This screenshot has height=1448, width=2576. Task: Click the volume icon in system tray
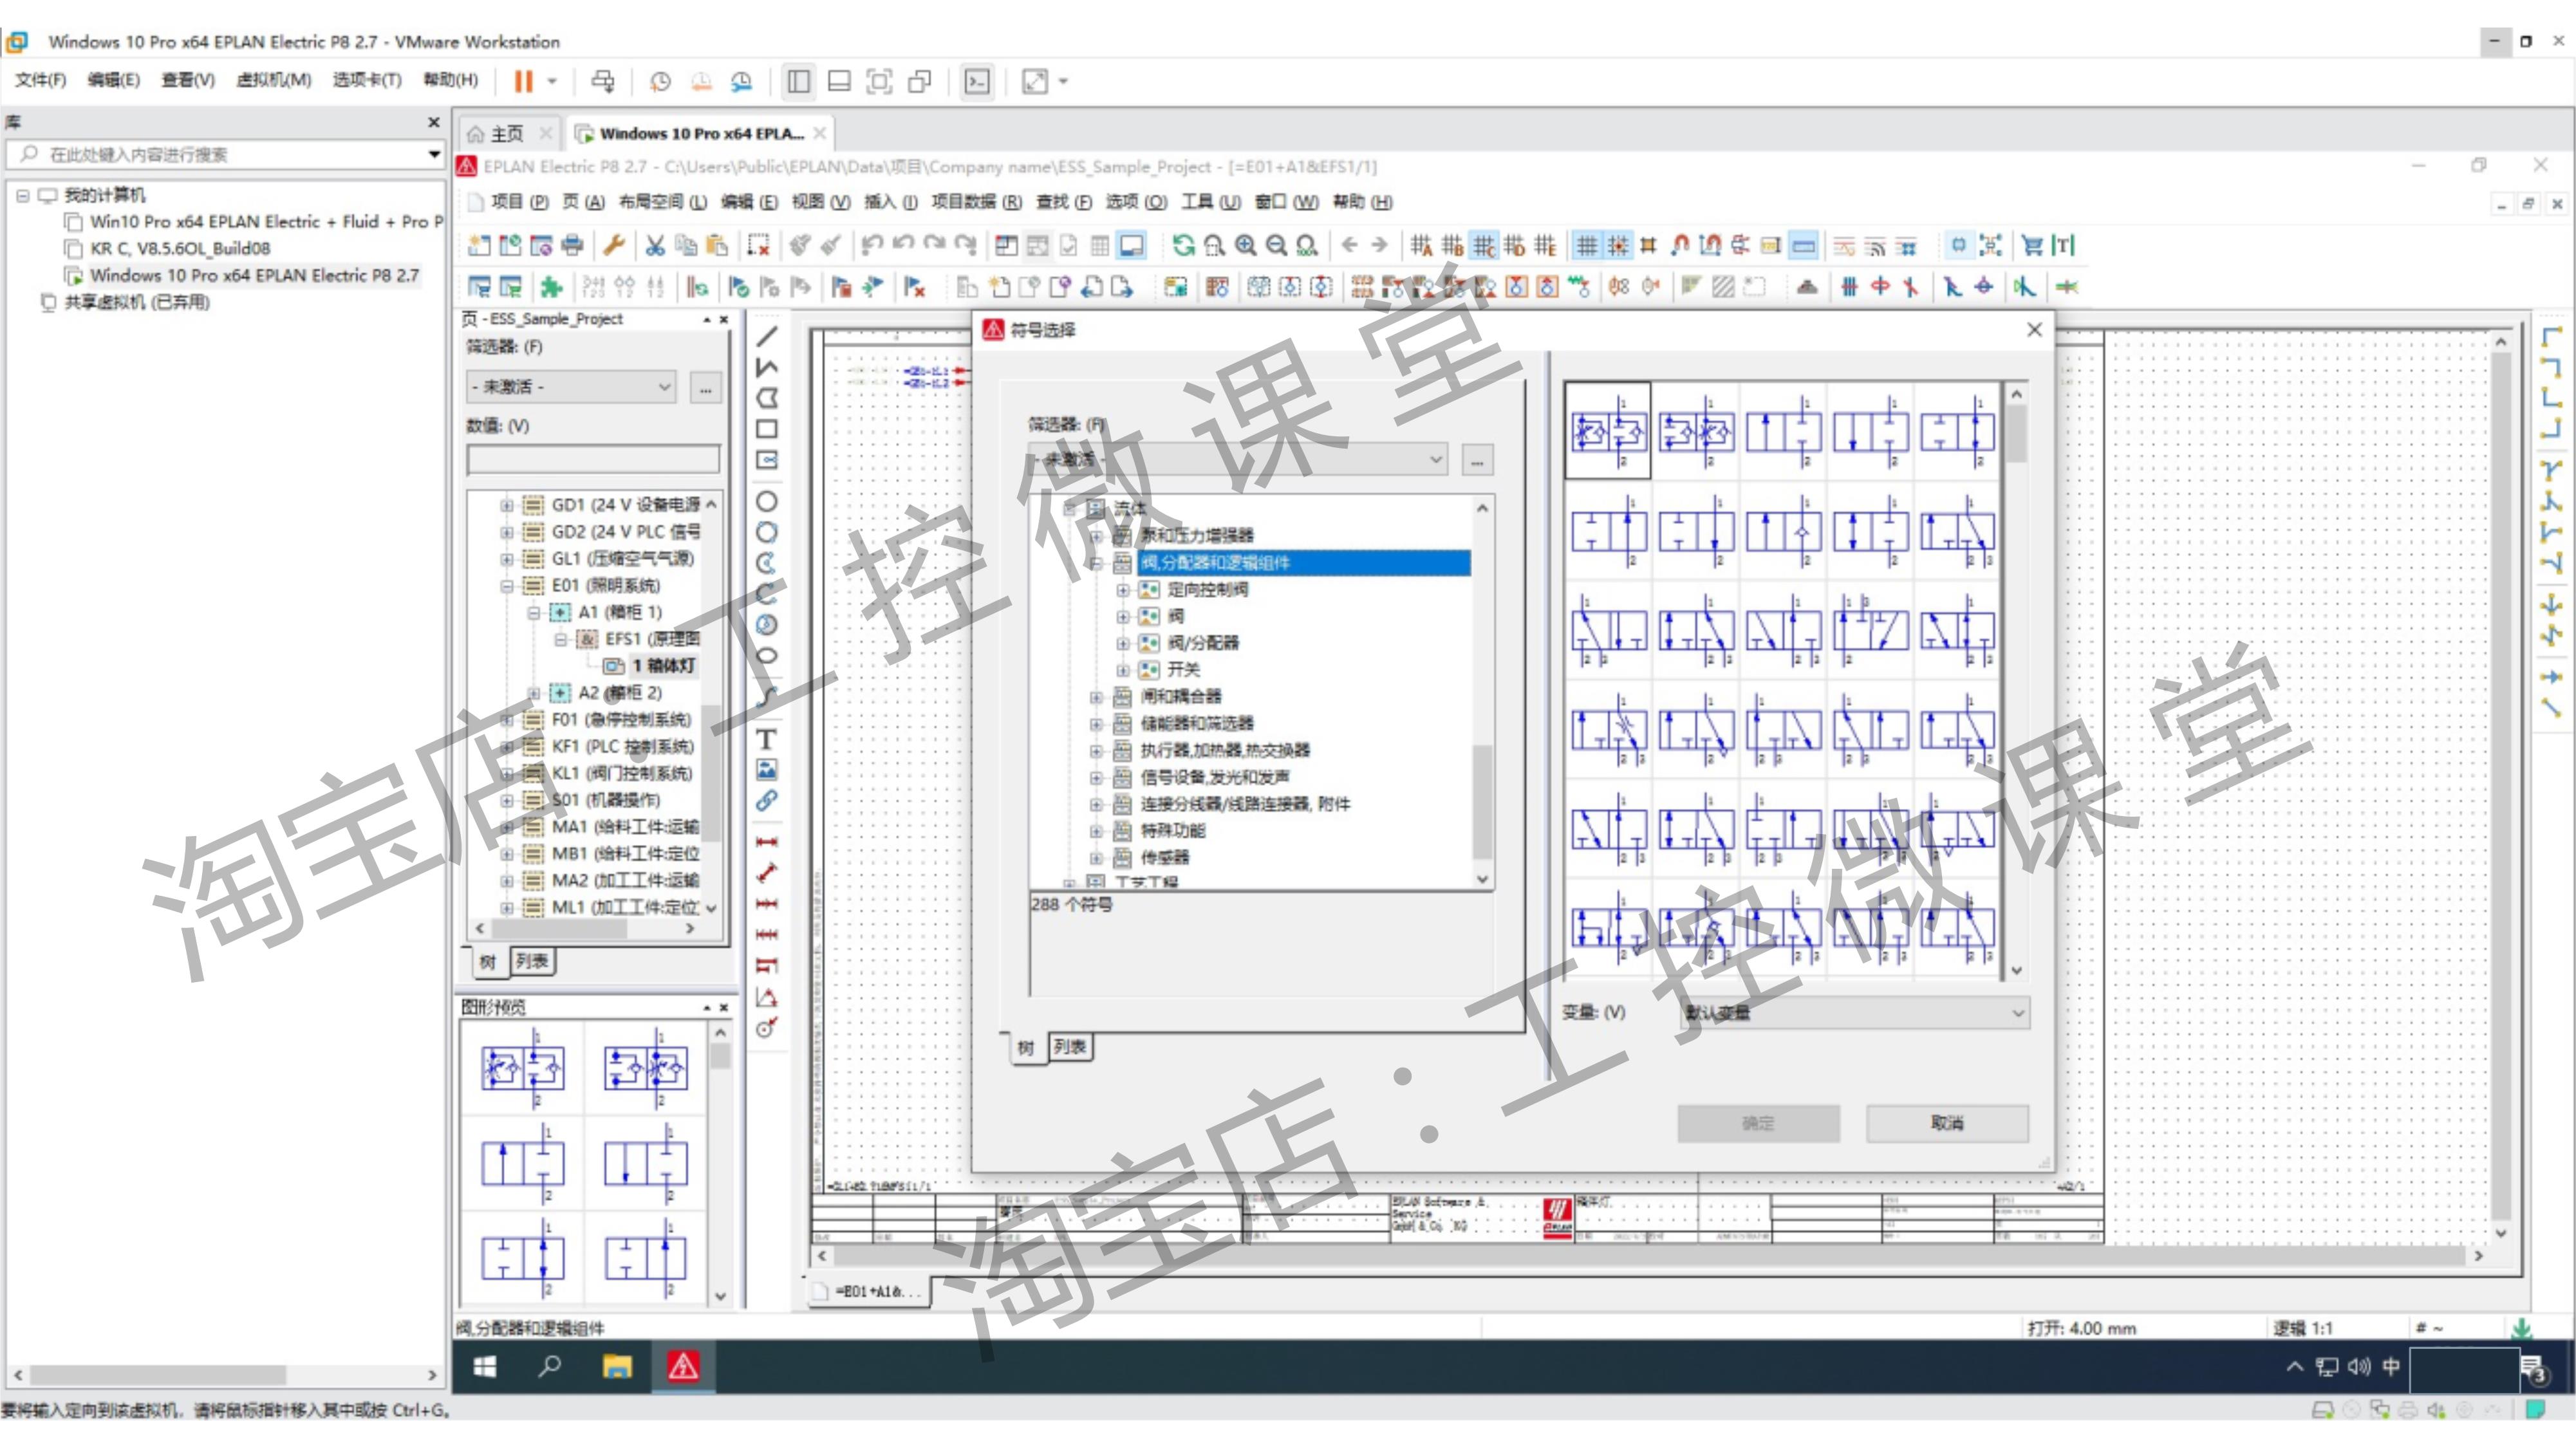pyautogui.click(x=2358, y=1366)
